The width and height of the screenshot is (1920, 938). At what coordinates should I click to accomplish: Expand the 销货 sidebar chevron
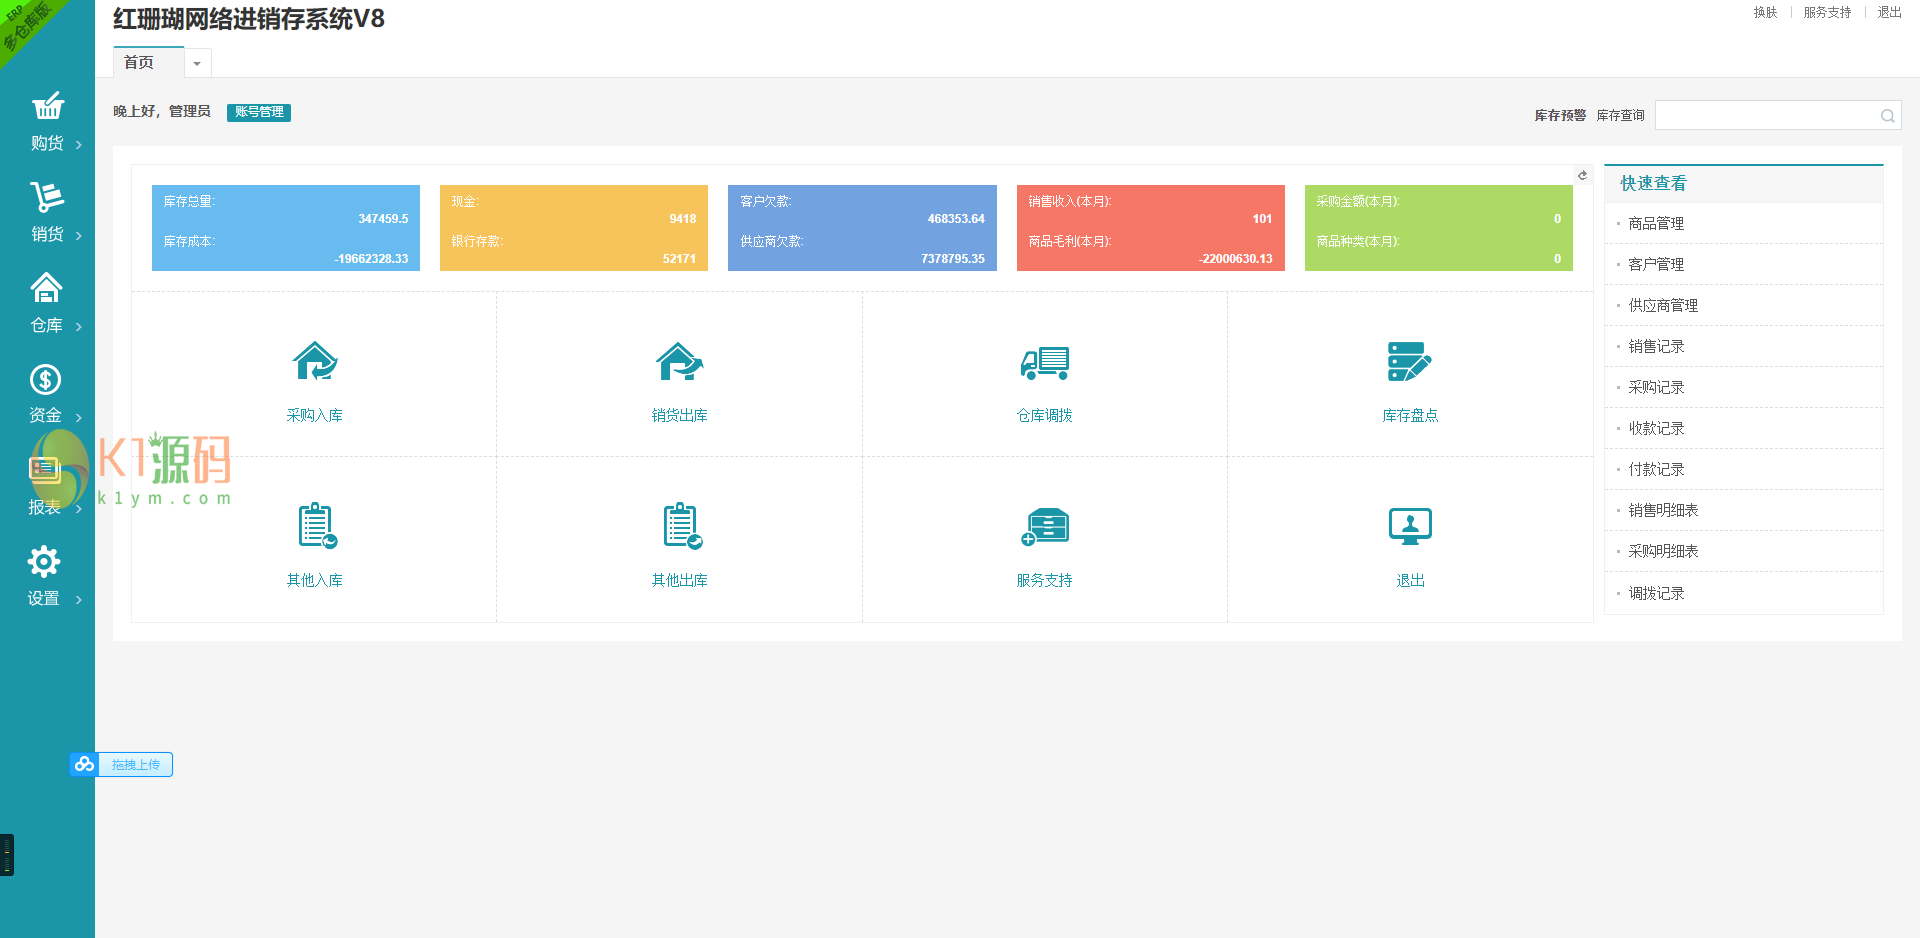pos(79,236)
